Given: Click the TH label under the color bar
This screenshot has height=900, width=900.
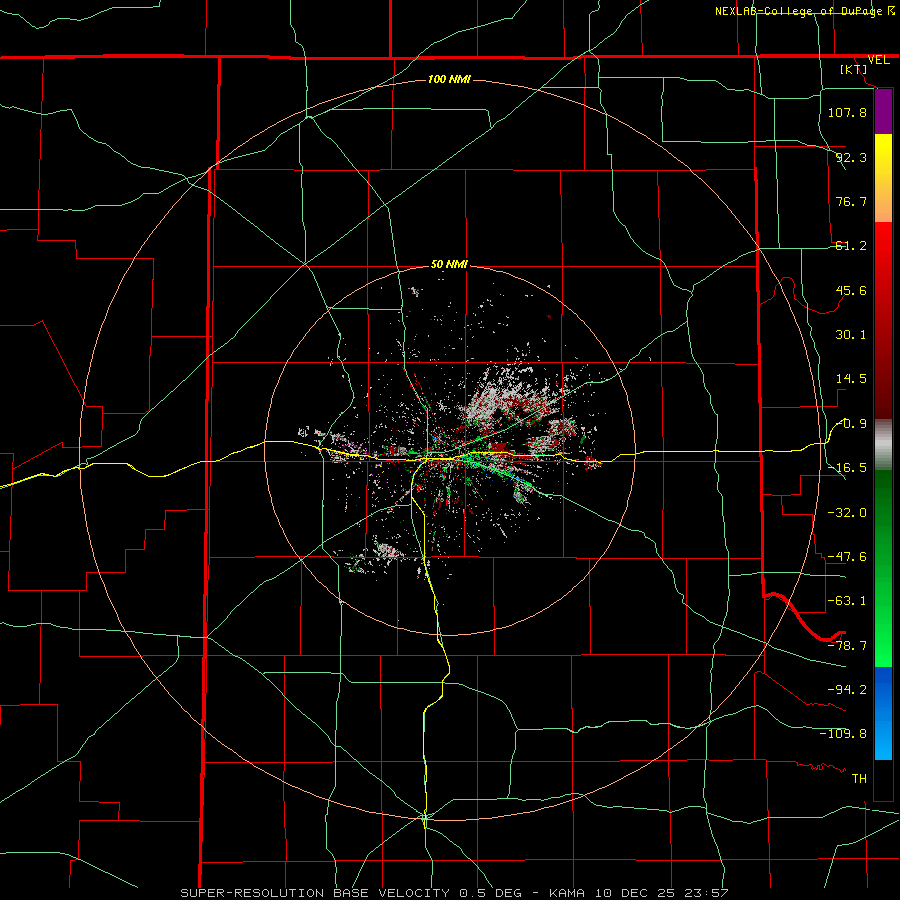Looking at the screenshot, I should [859, 779].
